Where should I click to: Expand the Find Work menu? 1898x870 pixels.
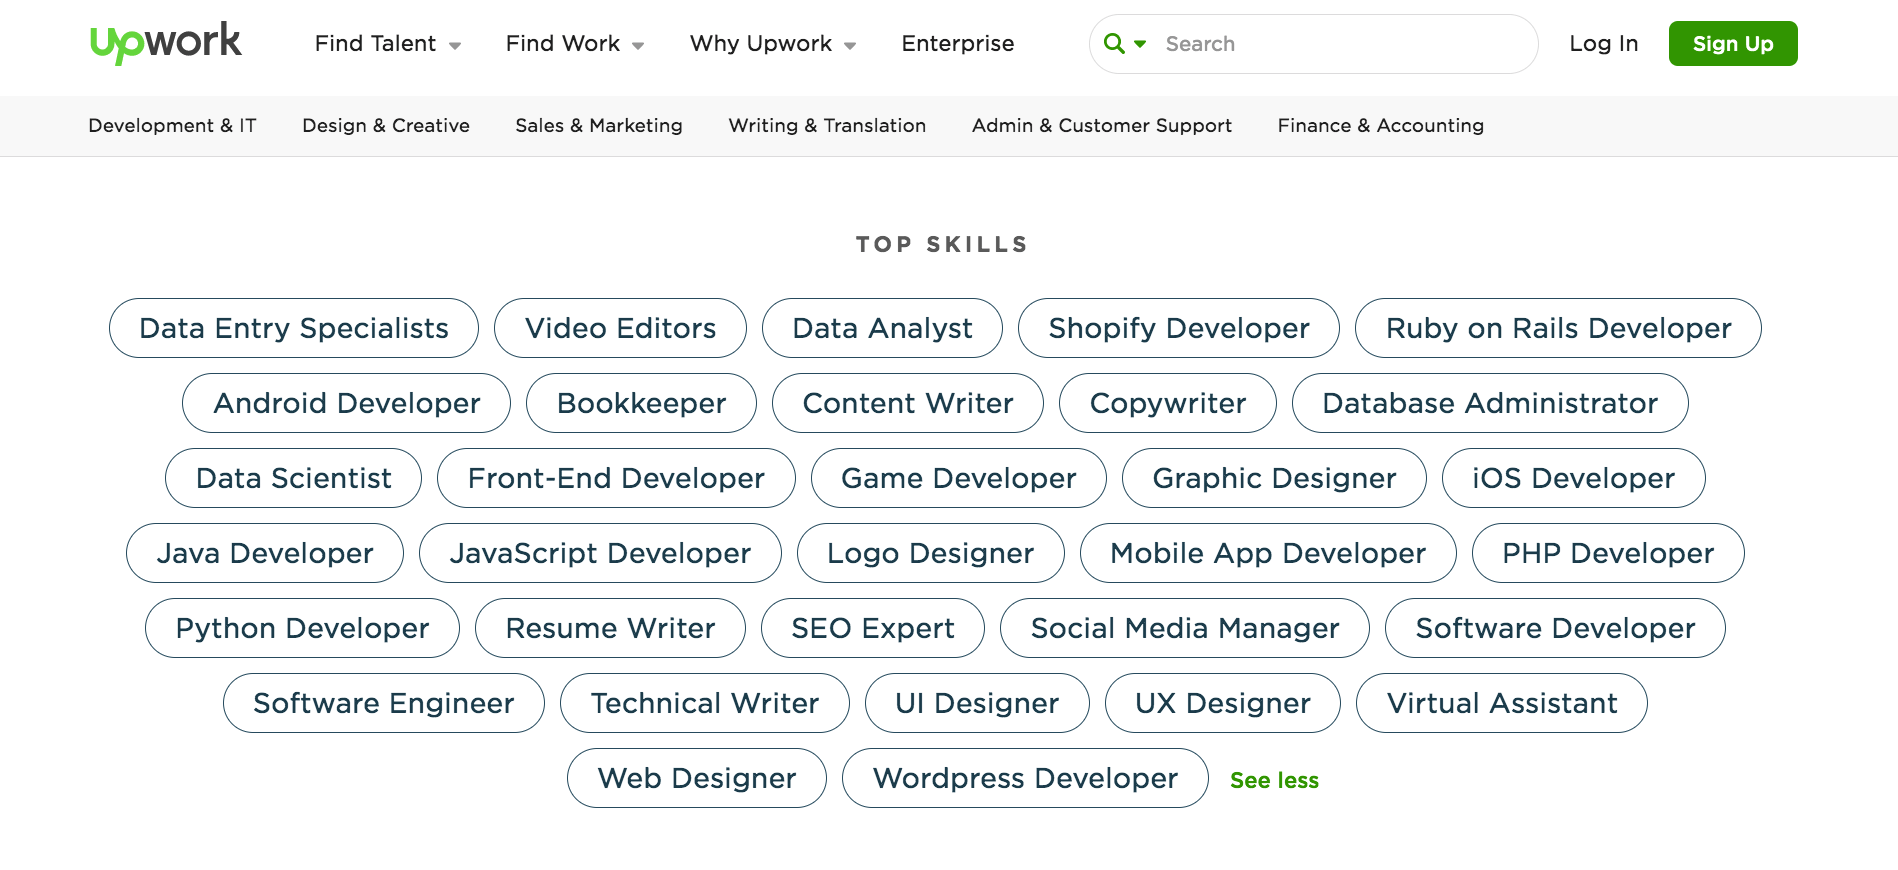[x=575, y=44]
